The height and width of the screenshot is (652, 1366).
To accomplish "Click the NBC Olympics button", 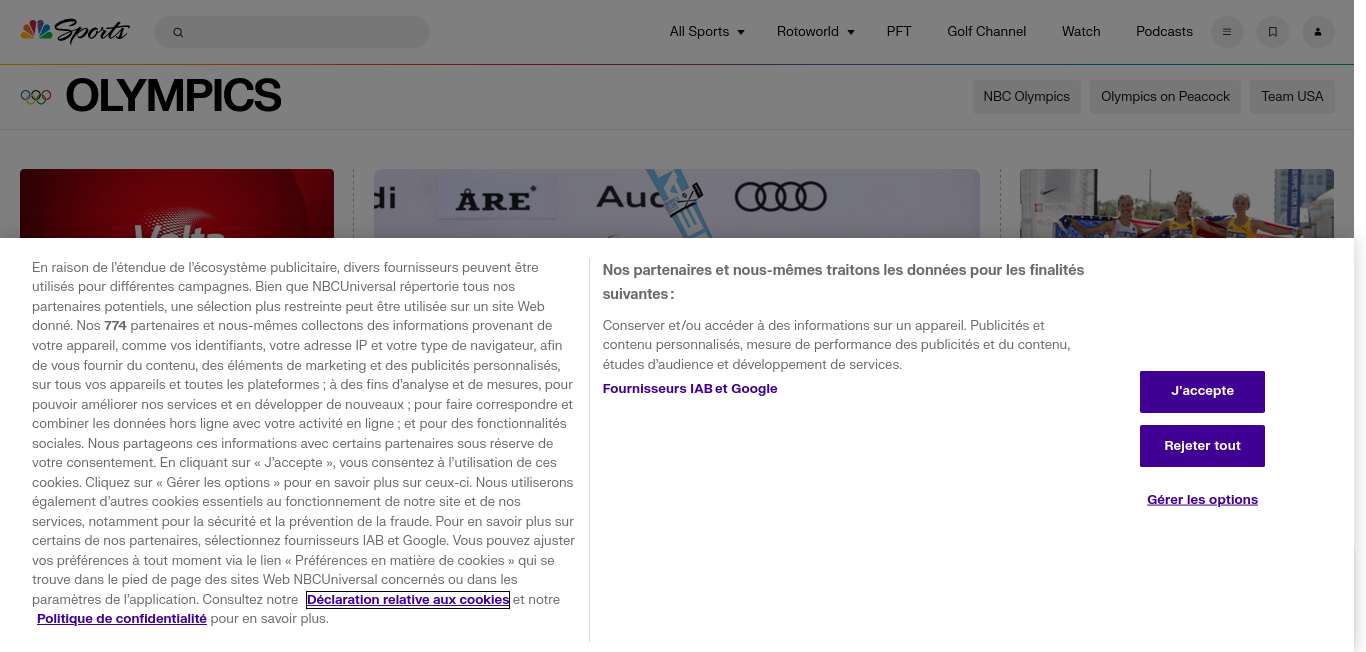I will pyautogui.click(x=1027, y=97).
